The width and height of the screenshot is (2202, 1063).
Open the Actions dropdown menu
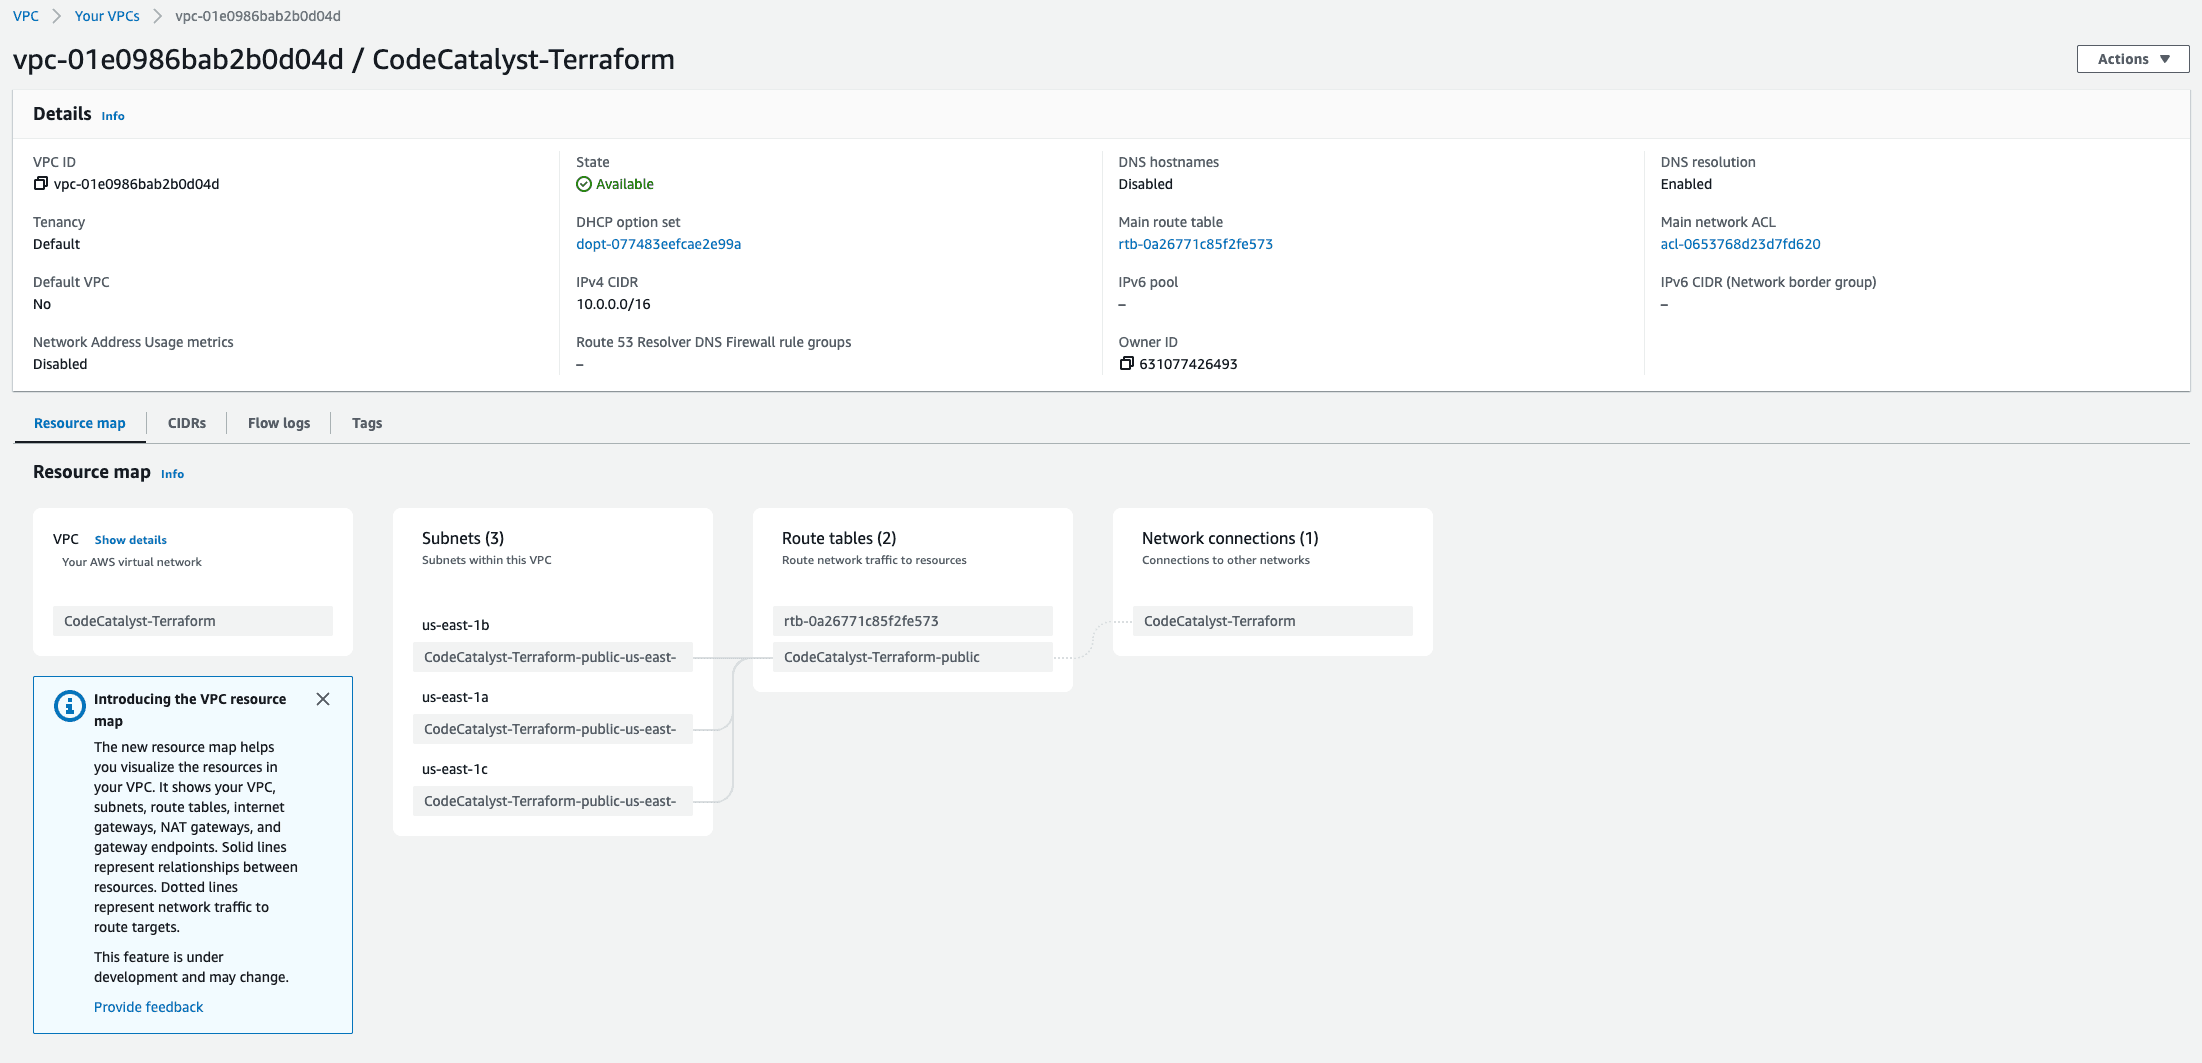2133,59
